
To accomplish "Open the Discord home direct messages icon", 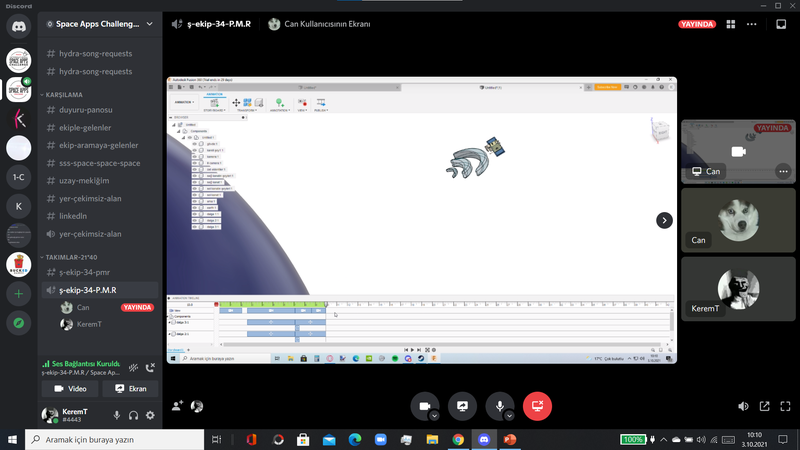I will pyautogui.click(x=18, y=30).
